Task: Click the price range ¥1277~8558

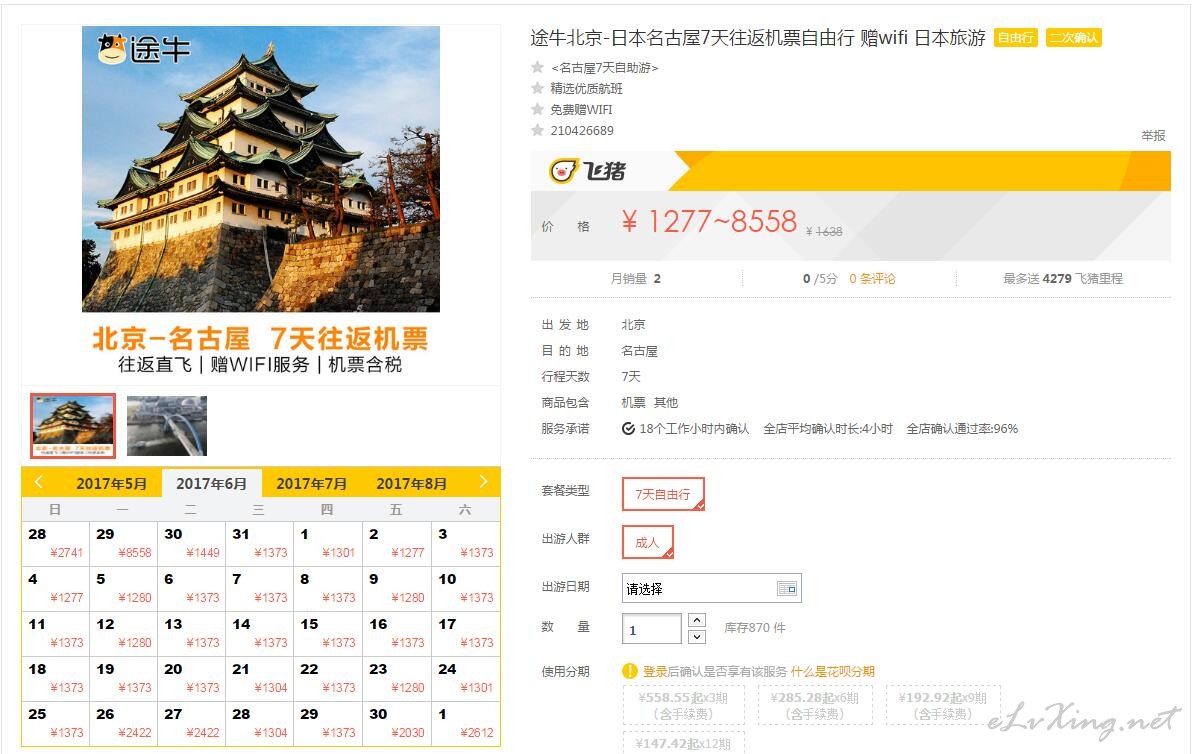Action: [x=709, y=221]
